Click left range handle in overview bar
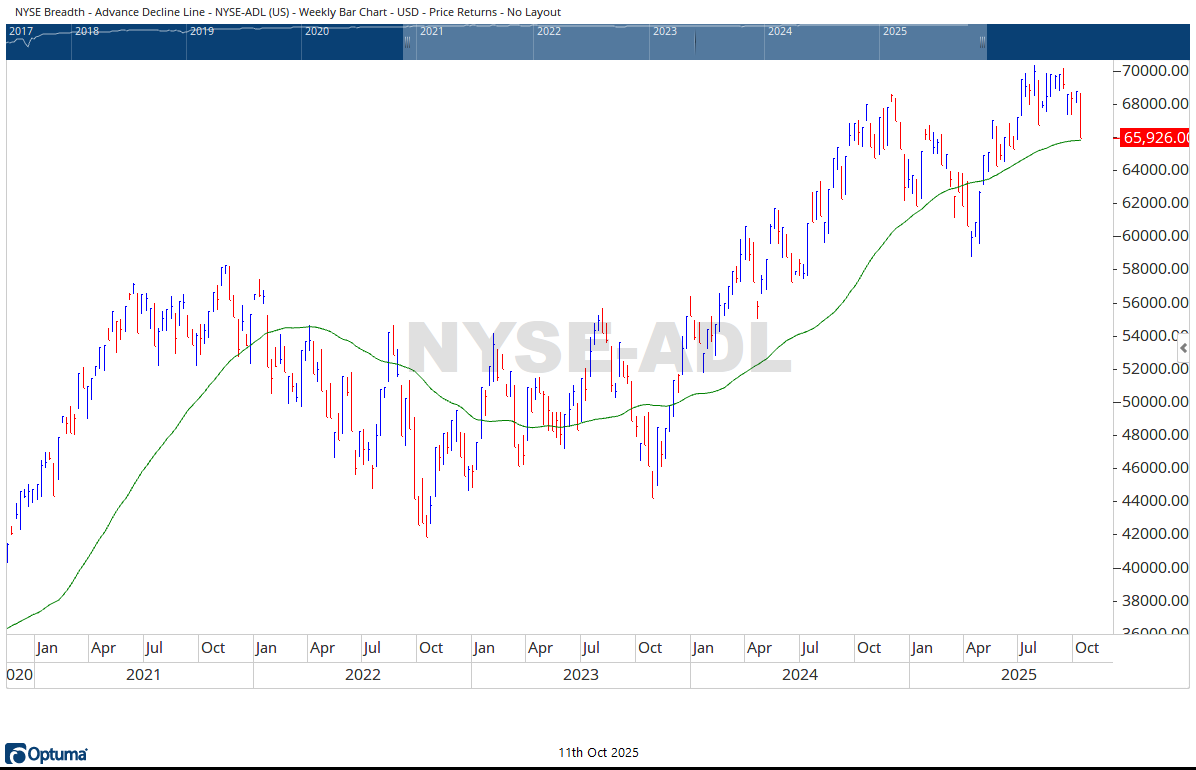 click(408, 42)
